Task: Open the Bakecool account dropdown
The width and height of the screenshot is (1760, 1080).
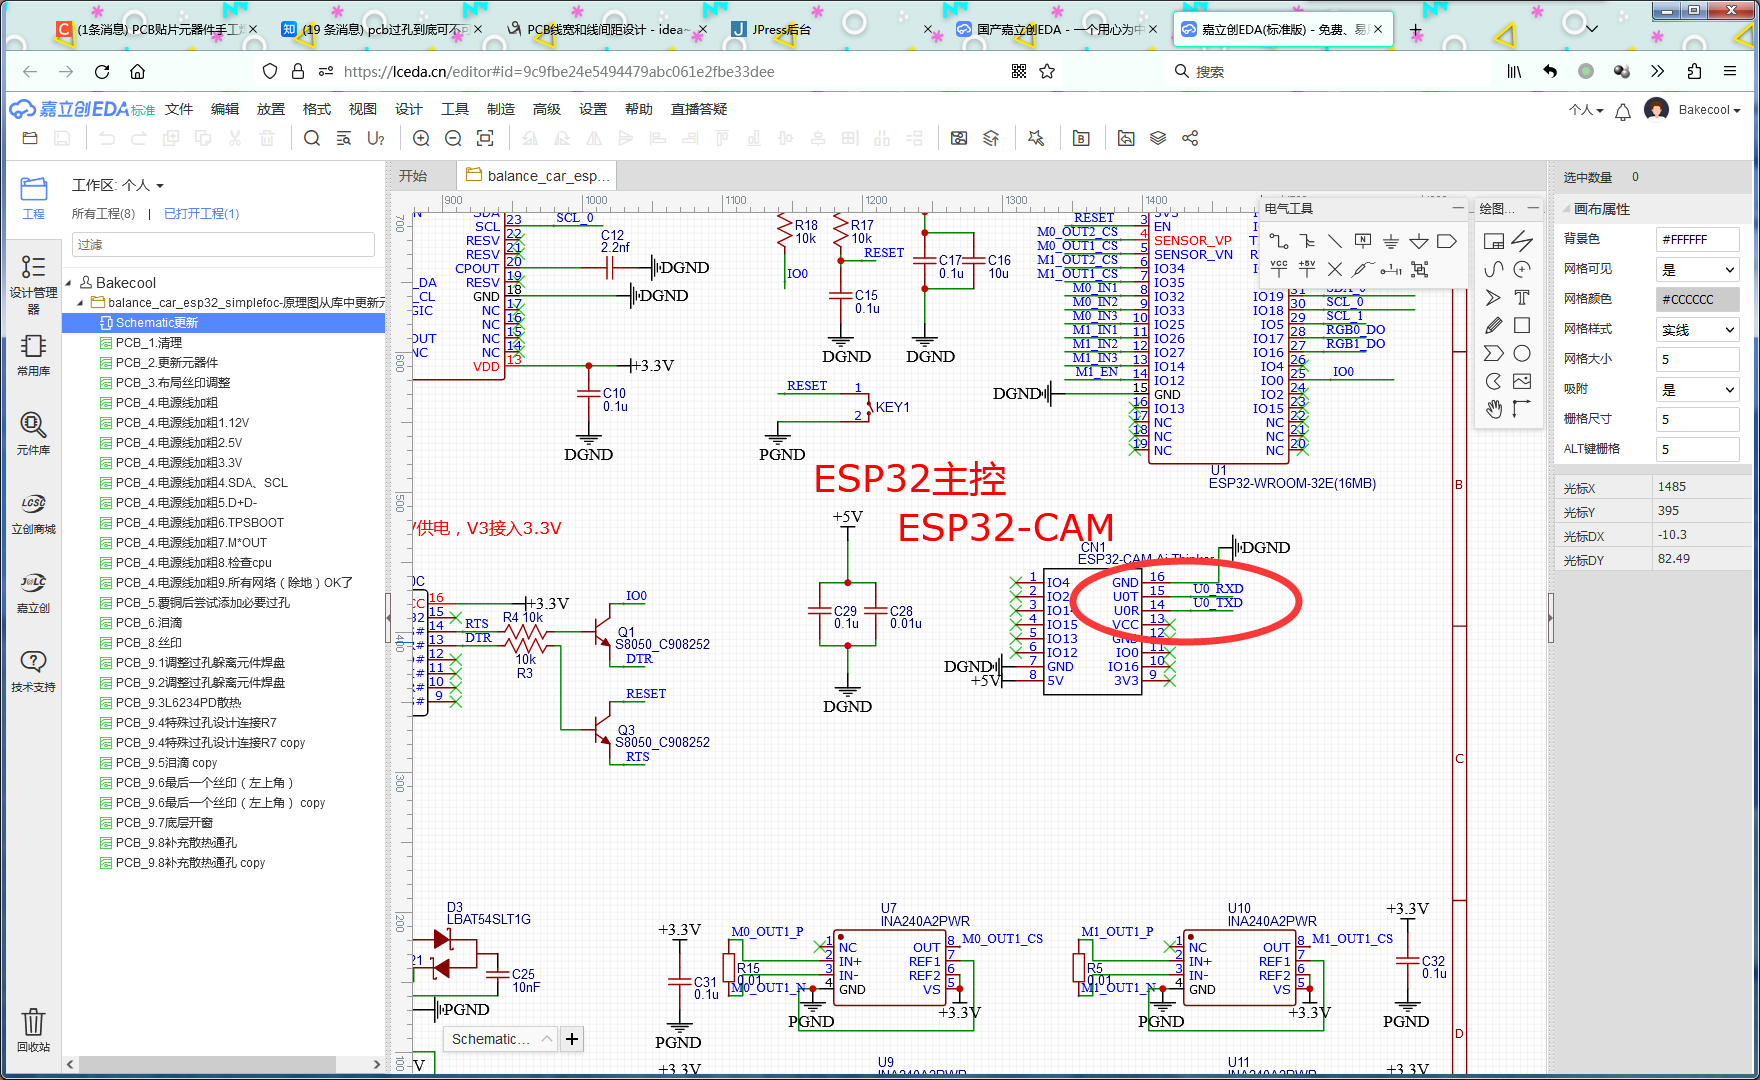Action: 1709,110
